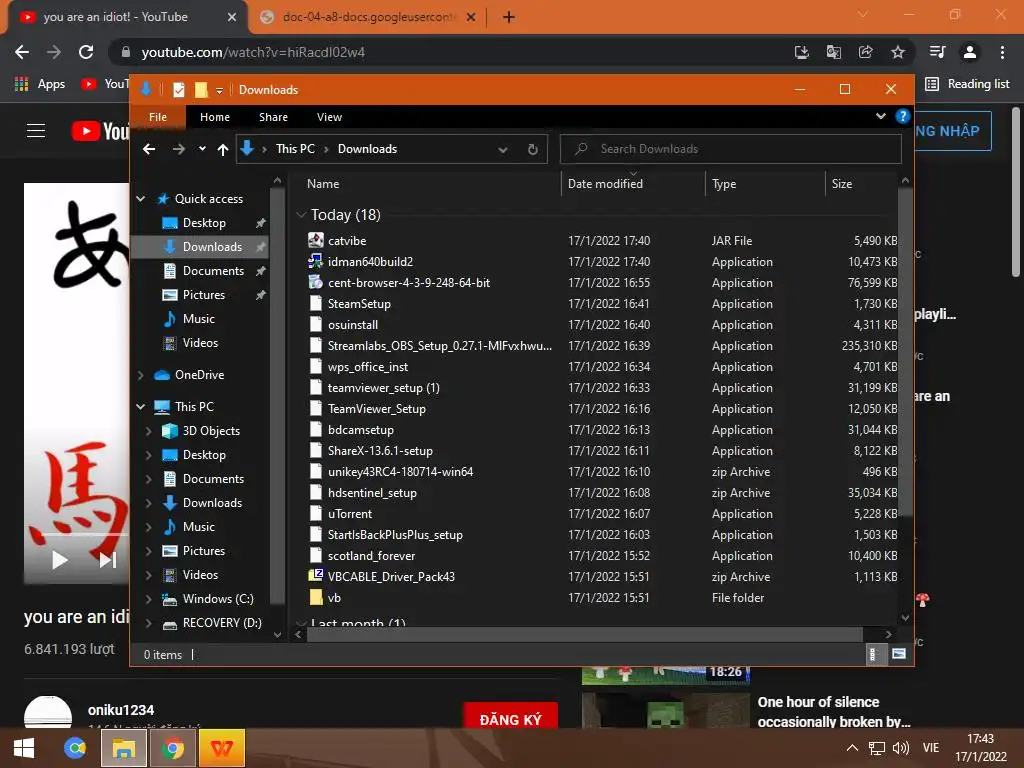Open the address bar history dropdown
Screen dimensions: 1024x768
[502, 149]
